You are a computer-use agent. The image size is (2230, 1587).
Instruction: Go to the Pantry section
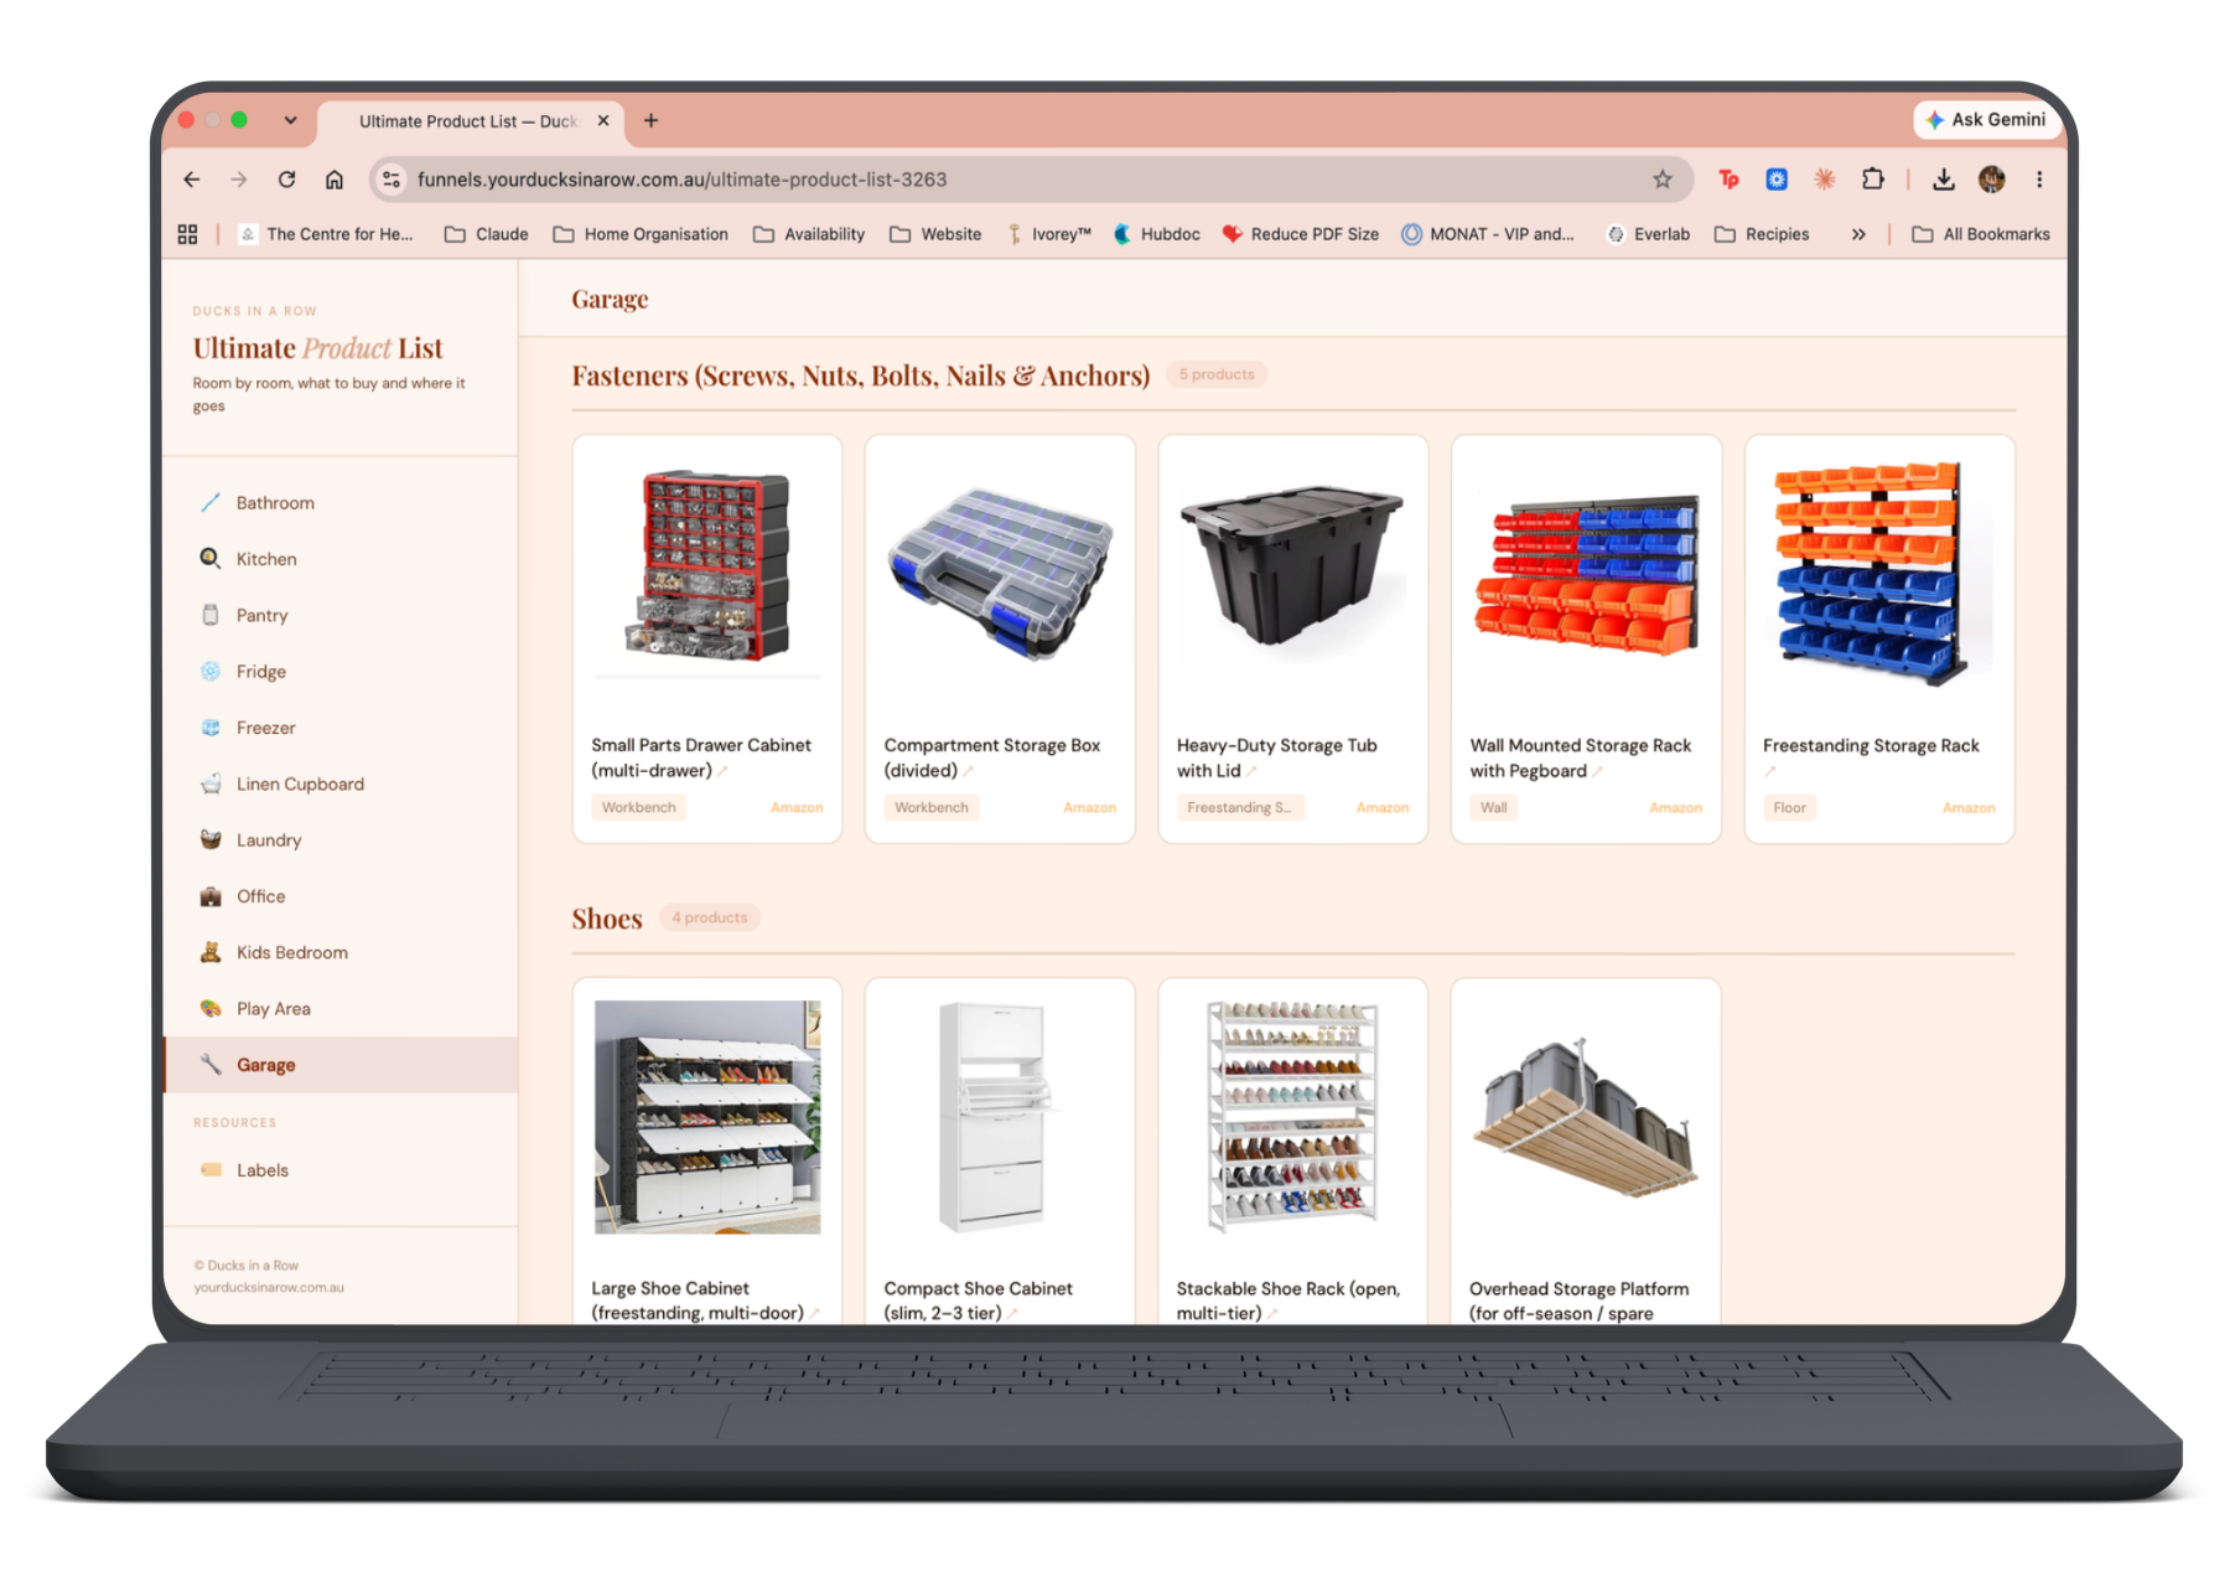[x=340, y=615]
